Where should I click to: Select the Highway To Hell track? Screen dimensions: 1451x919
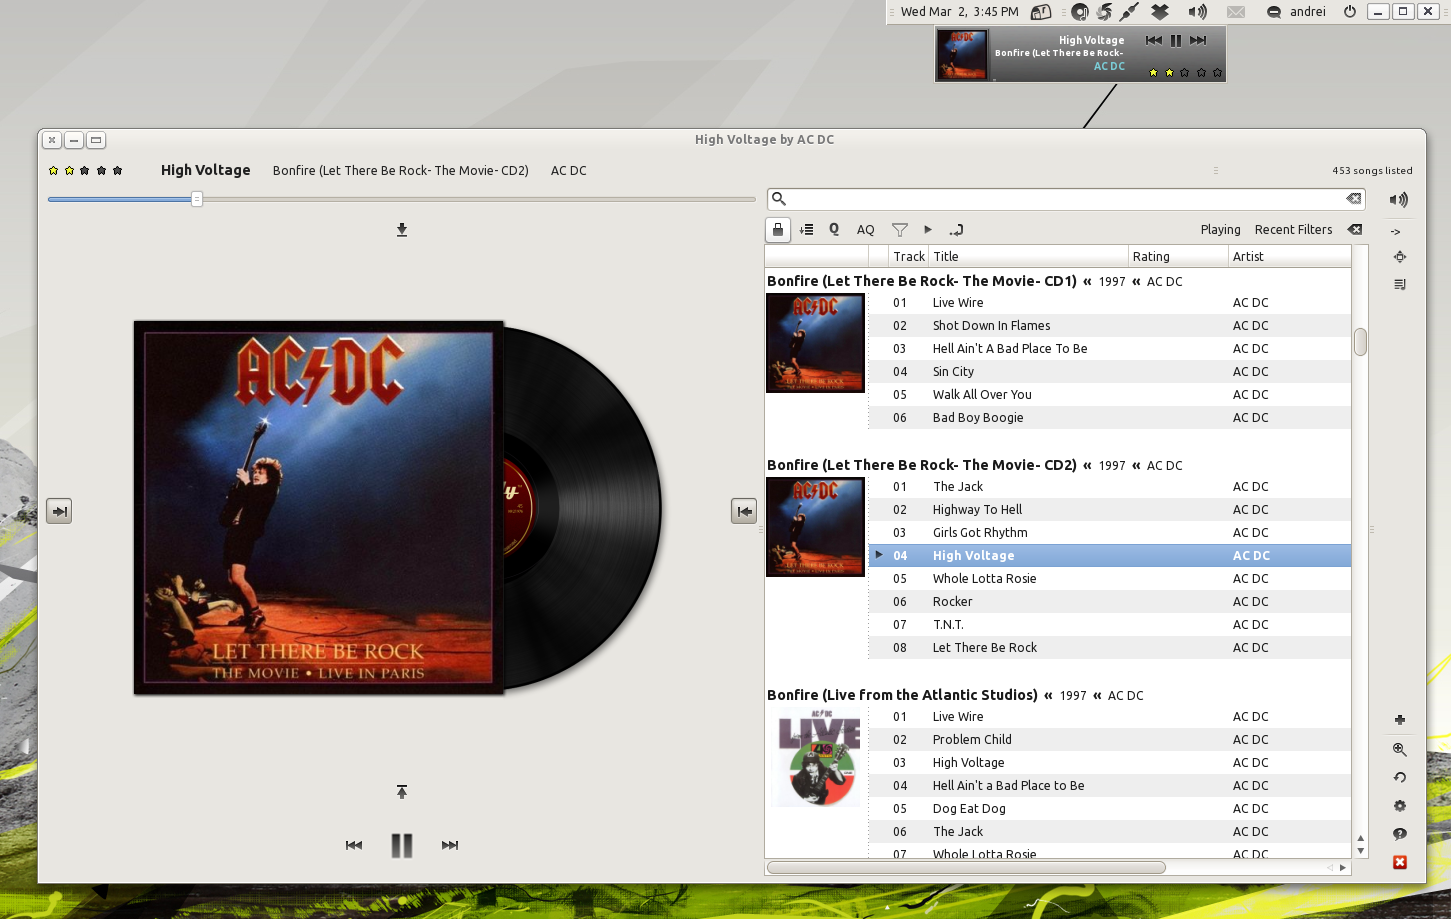coord(1110,510)
